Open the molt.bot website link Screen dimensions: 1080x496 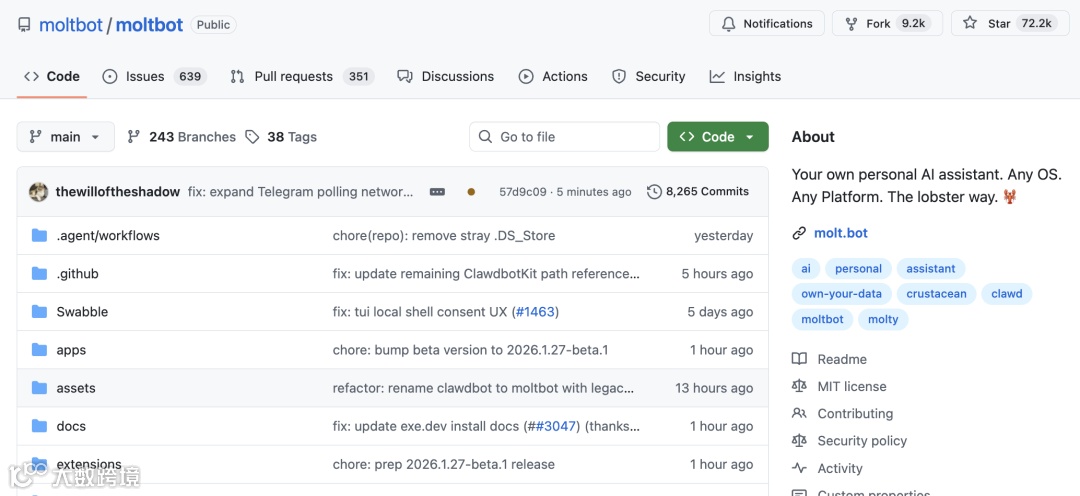pyautogui.click(x=841, y=233)
